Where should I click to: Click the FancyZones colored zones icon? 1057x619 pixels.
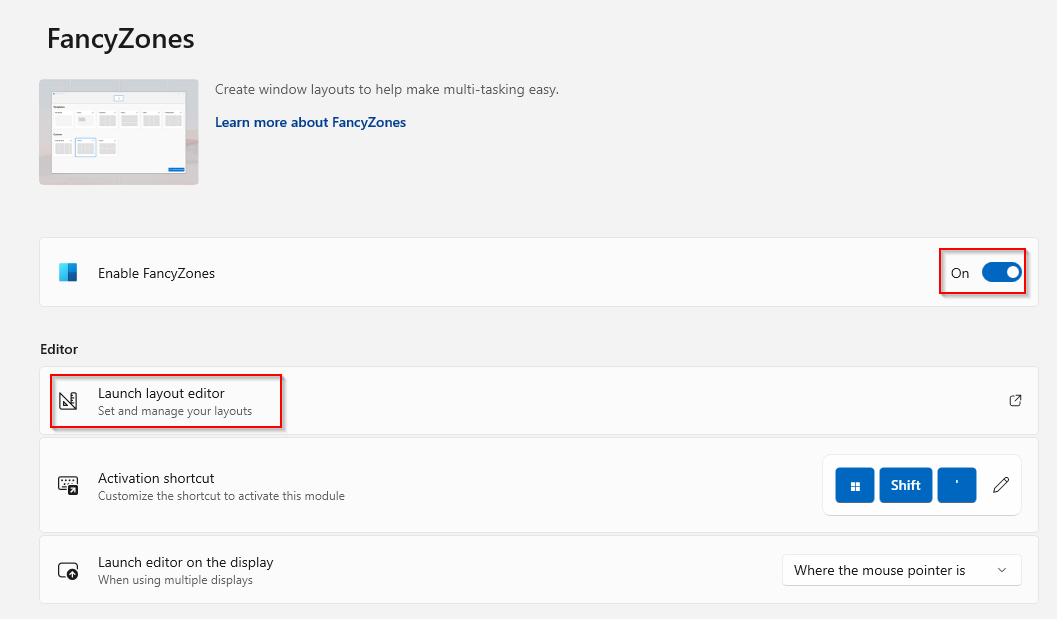(68, 272)
